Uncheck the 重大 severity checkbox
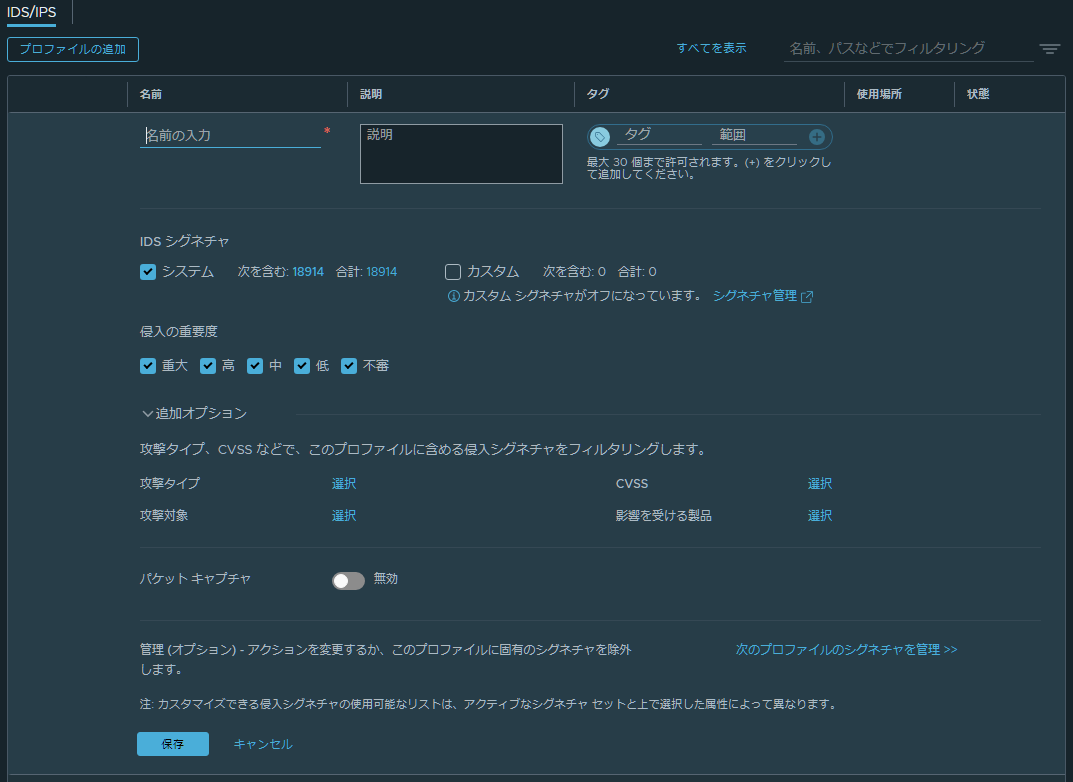This screenshot has height=782, width=1073. coord(148,366)
